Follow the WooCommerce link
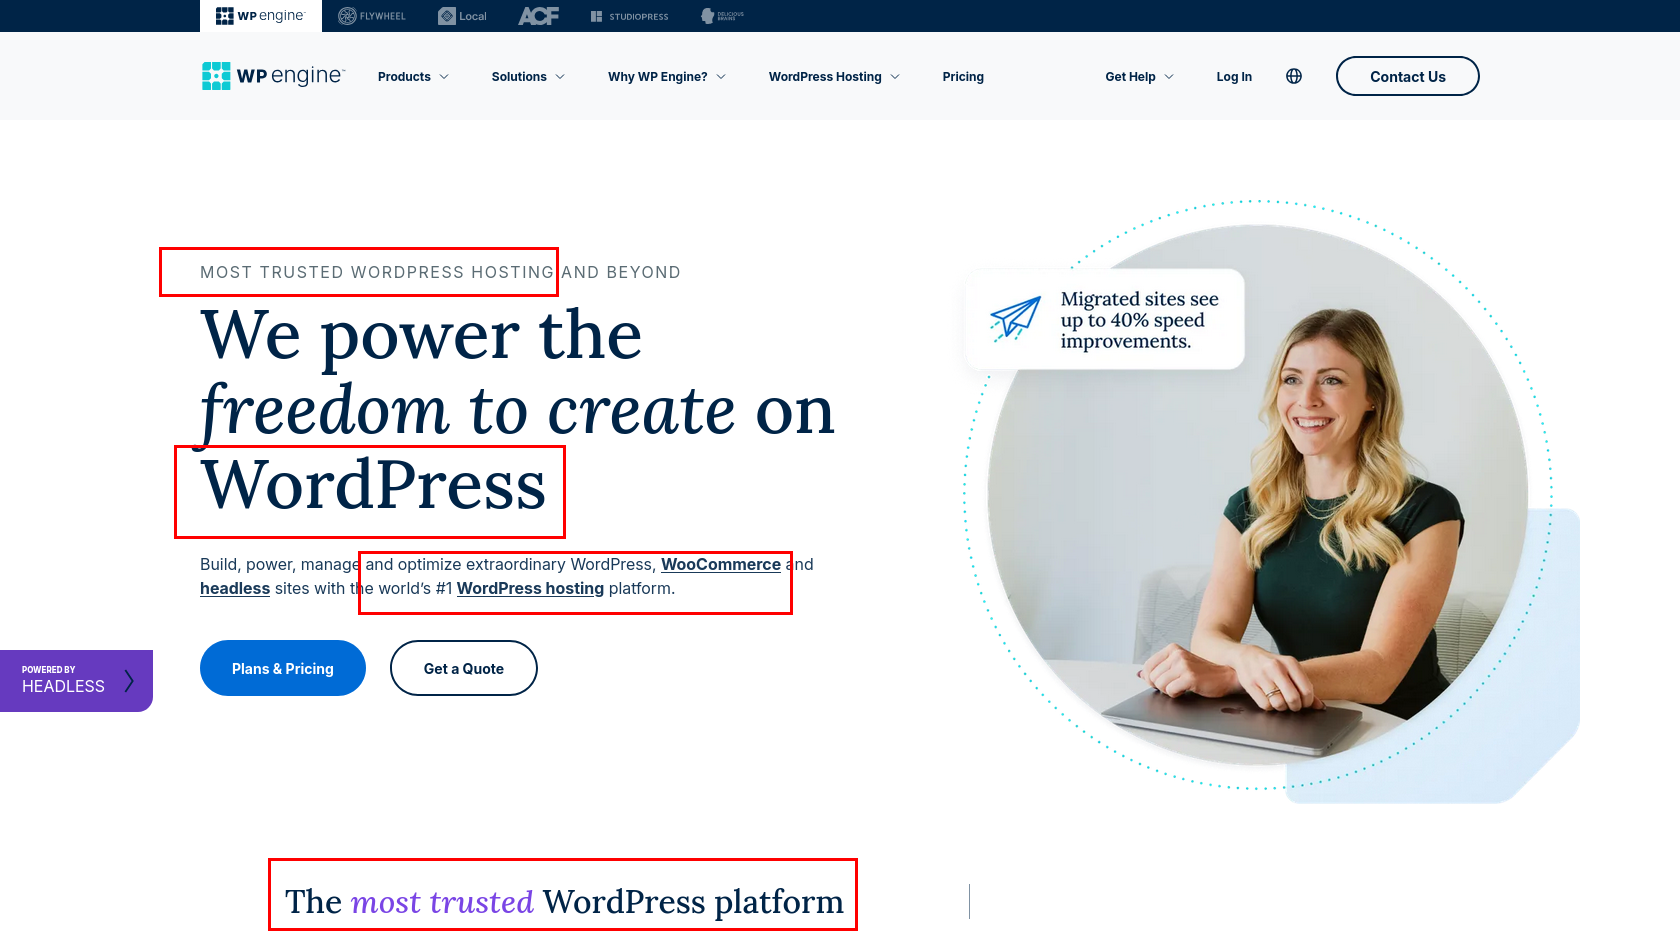 (x=721, y=564)
